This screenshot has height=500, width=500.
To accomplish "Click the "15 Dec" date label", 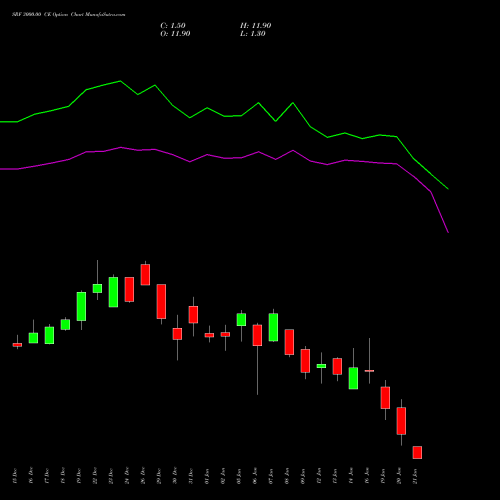I will click(x=14, y=476).
